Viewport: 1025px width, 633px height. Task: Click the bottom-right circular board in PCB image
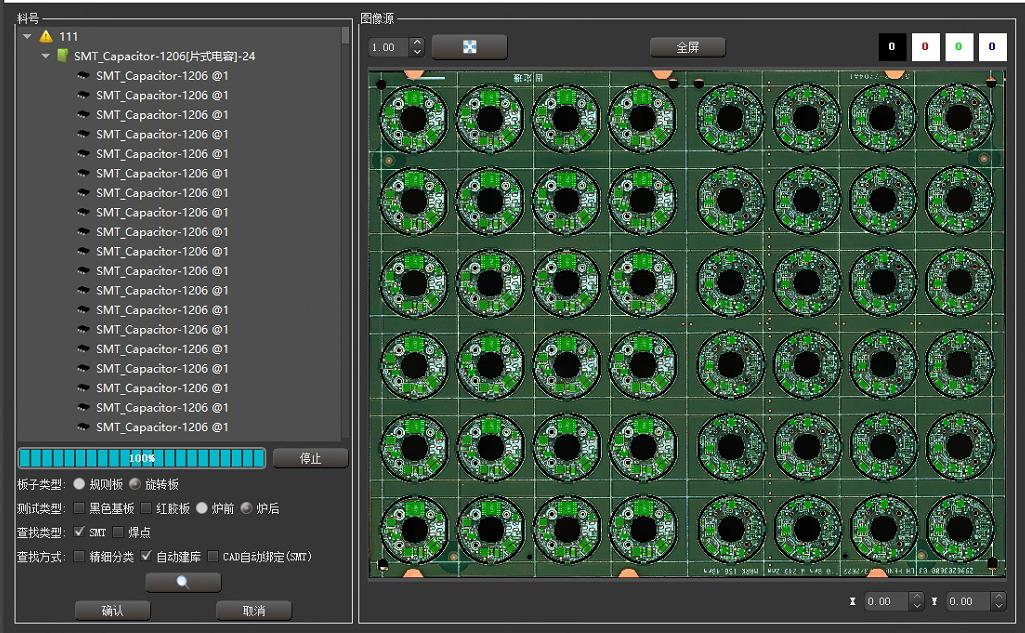(959, 528)
